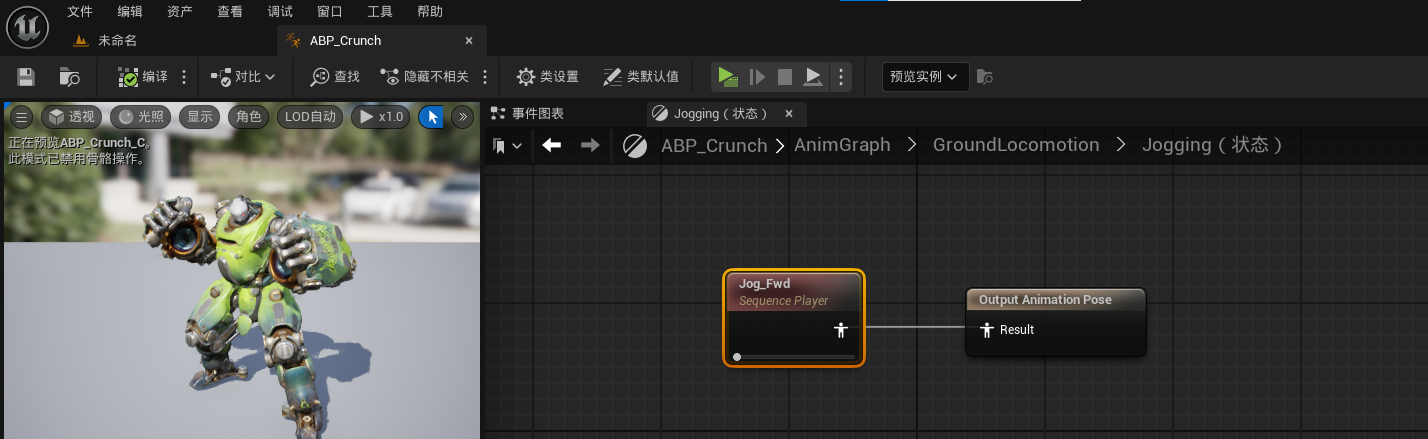Open 类设置 class settings
Screen dimensions: 1428x439
(x=547, y=77)
